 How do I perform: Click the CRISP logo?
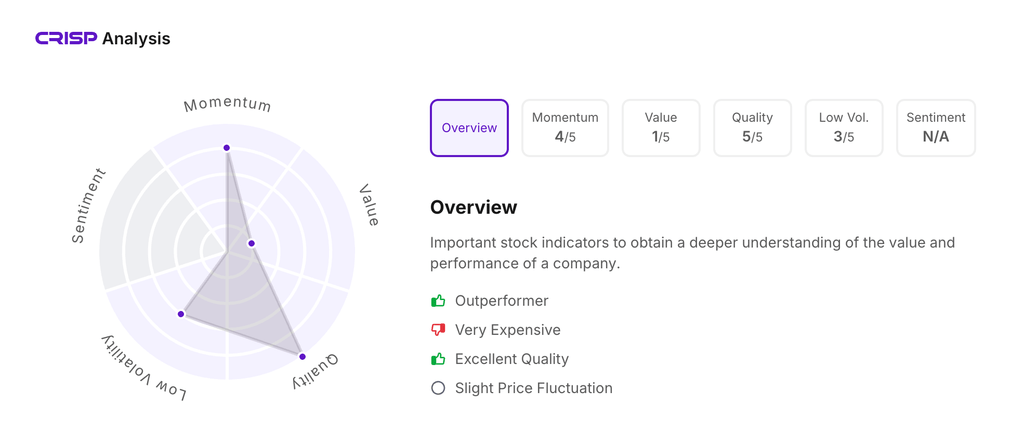click(66, 38)
